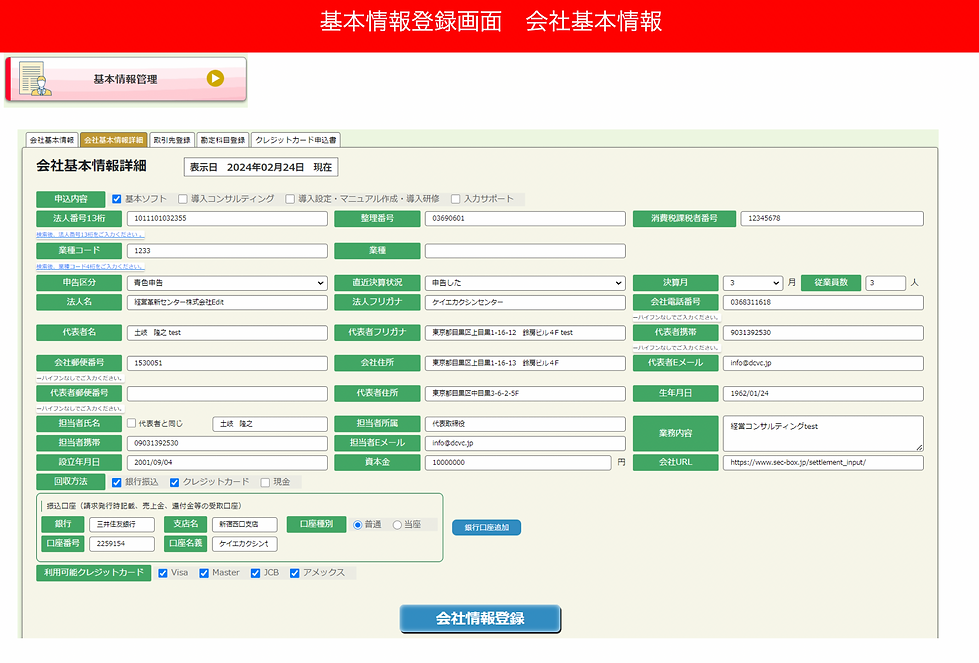
Task: Switch to 会社基本情報 tab
Action: click(x=52, y=140)
